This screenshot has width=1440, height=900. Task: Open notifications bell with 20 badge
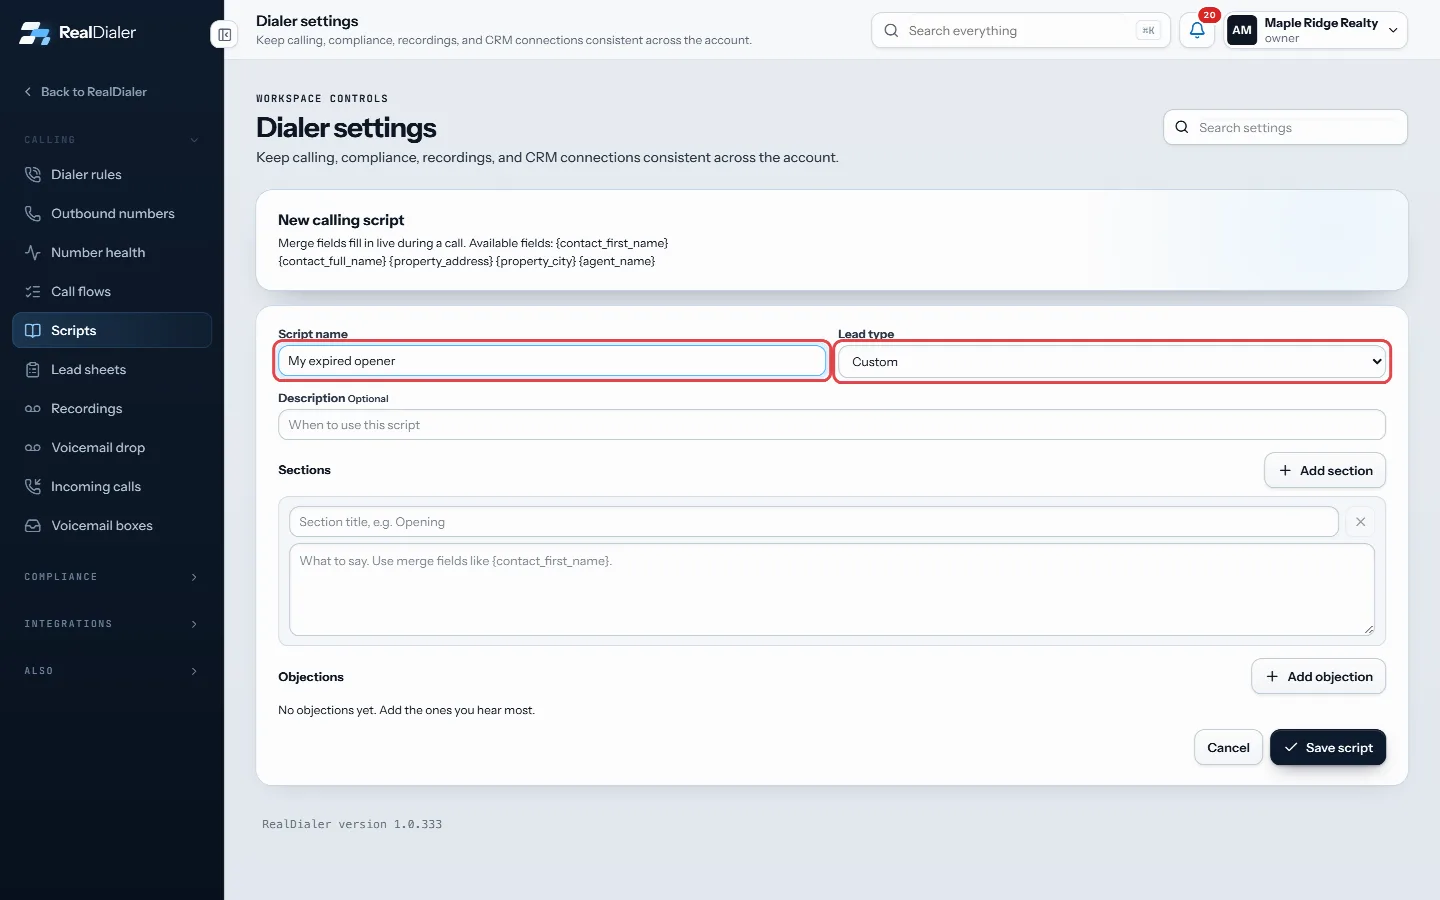[1197, 31]
